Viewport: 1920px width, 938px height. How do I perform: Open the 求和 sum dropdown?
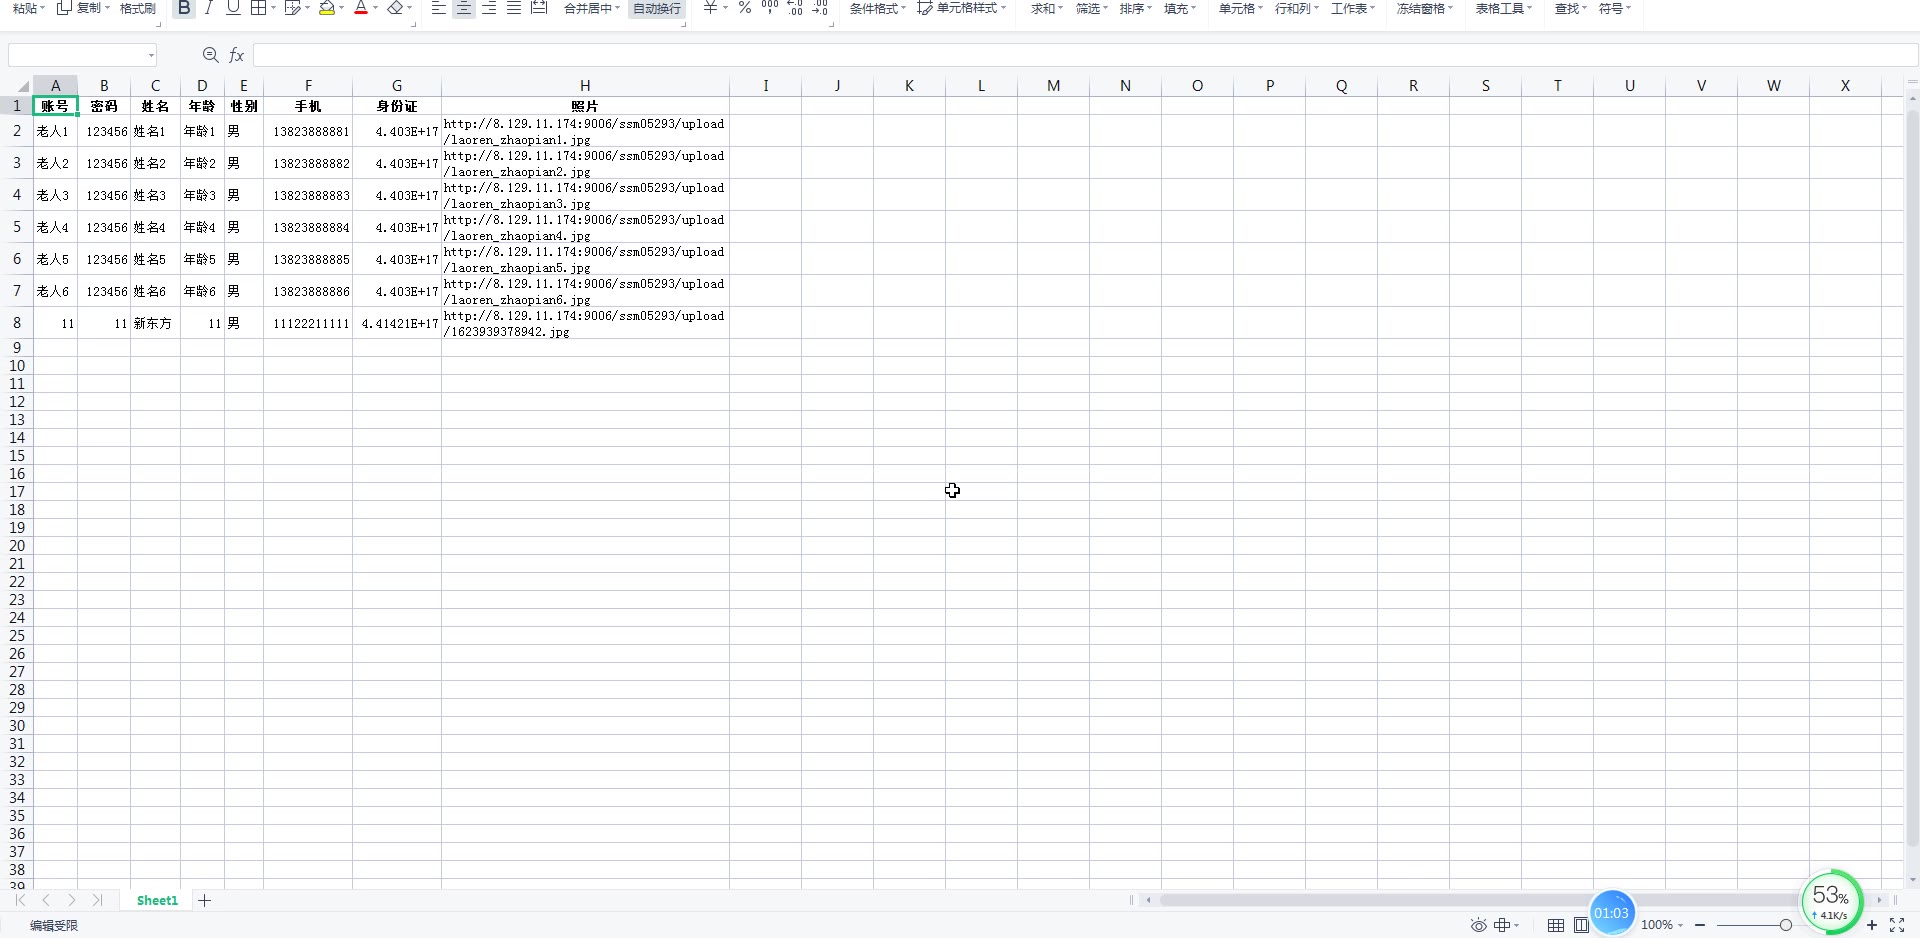point(1047,8)
